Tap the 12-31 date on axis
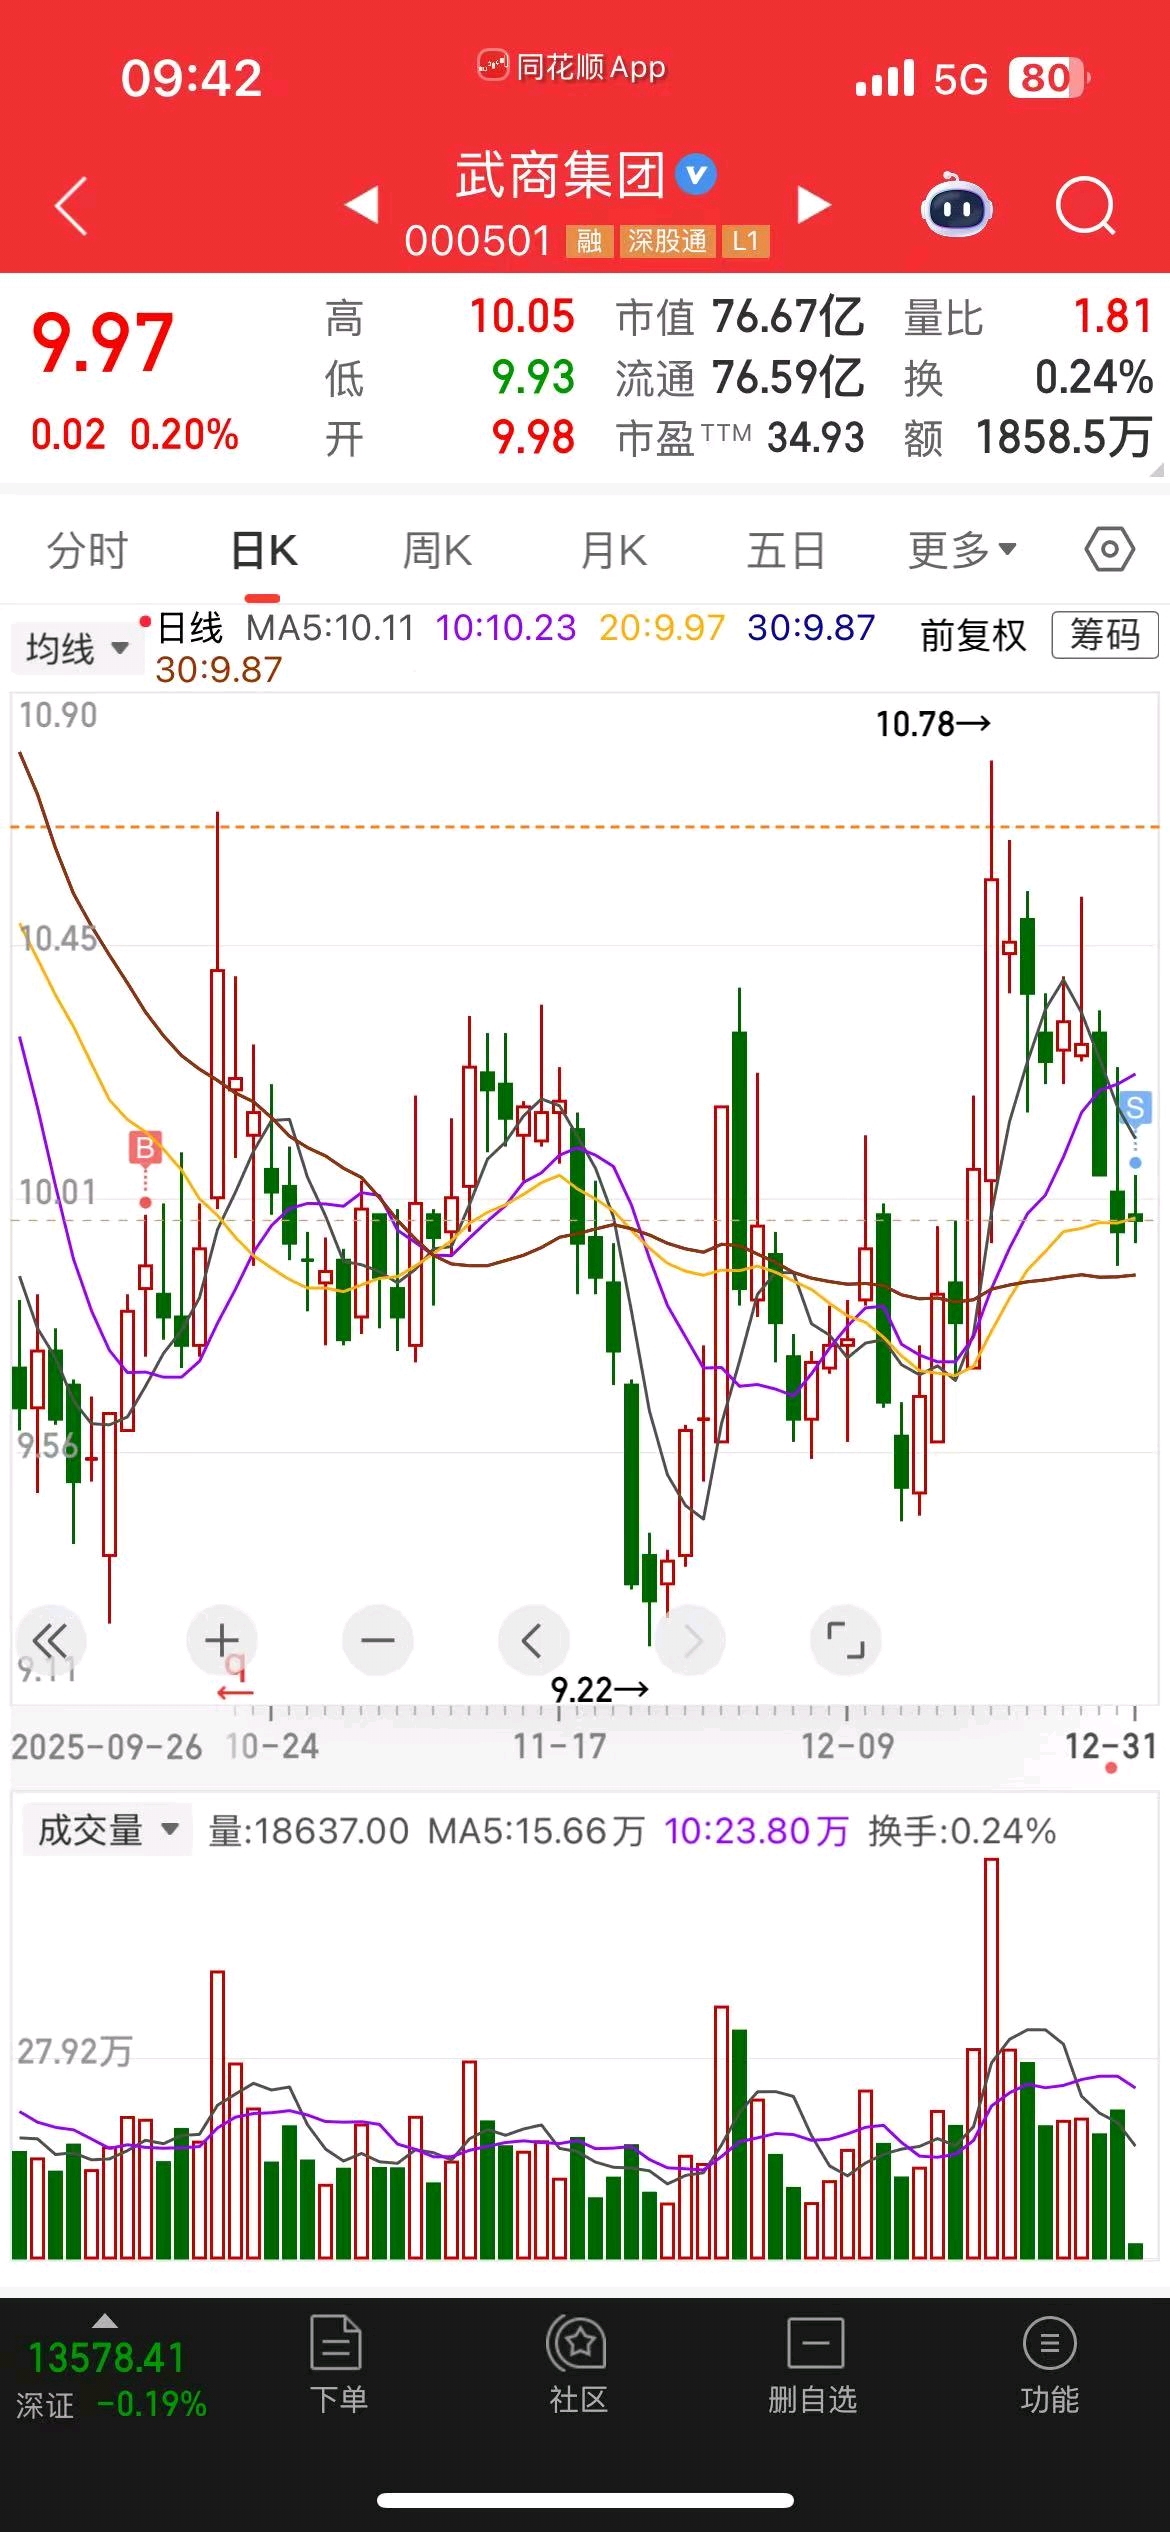1170x2532 pixels. (1110, 1746)
